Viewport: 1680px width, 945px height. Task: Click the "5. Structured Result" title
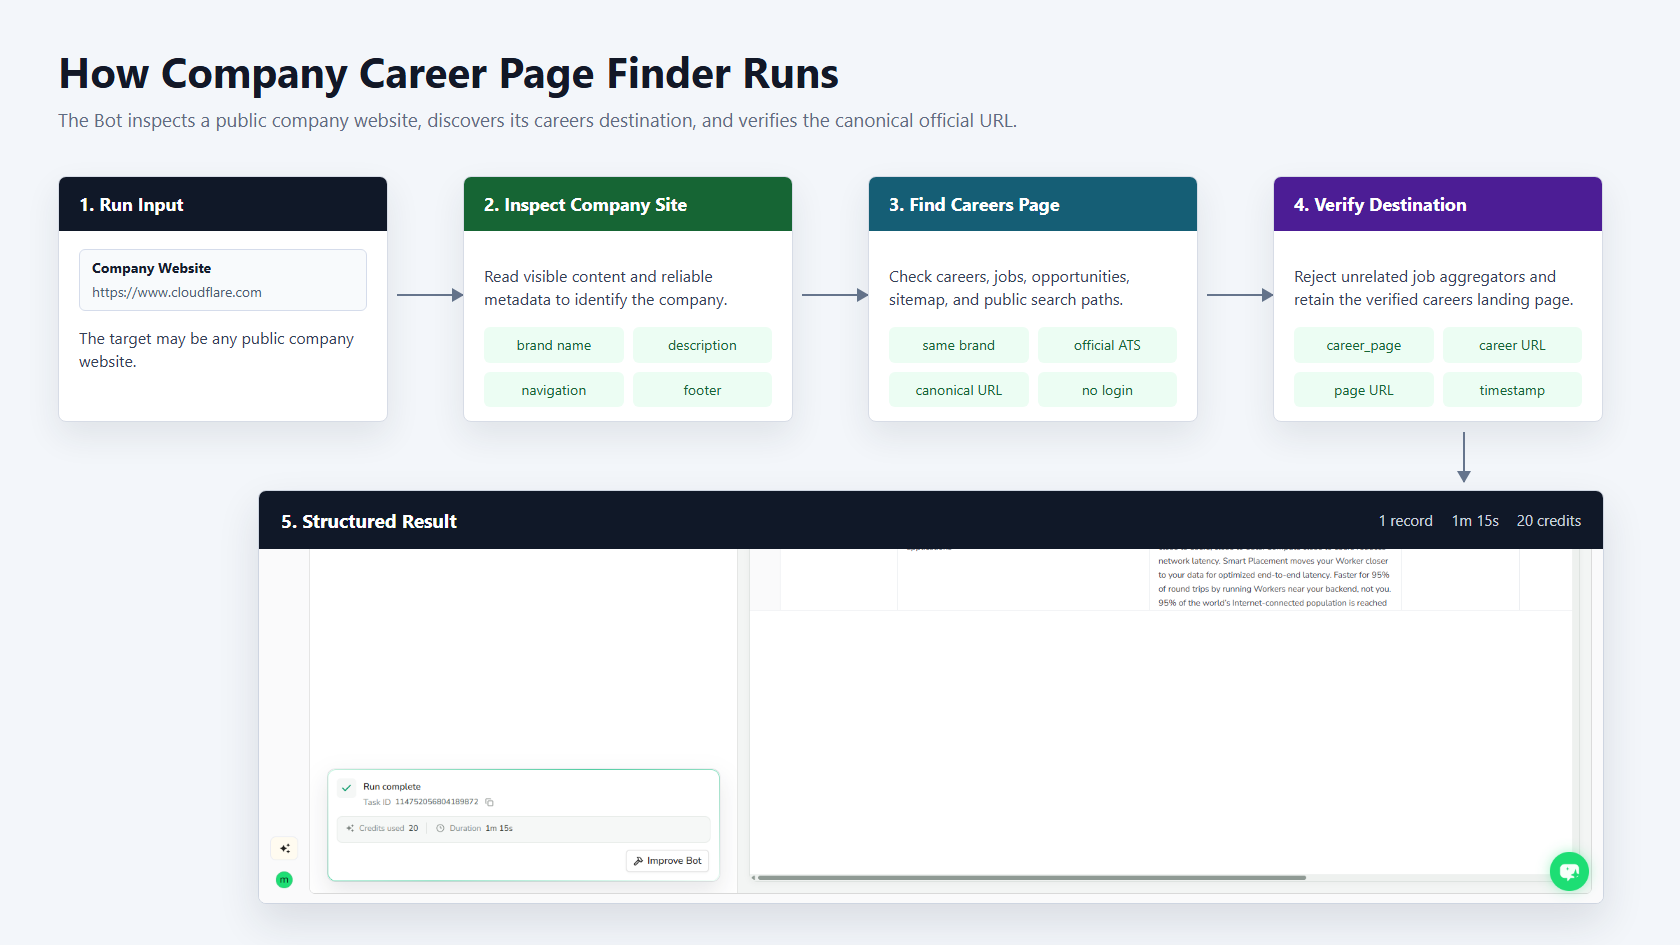pyautogui.click(x=369, y=521)
